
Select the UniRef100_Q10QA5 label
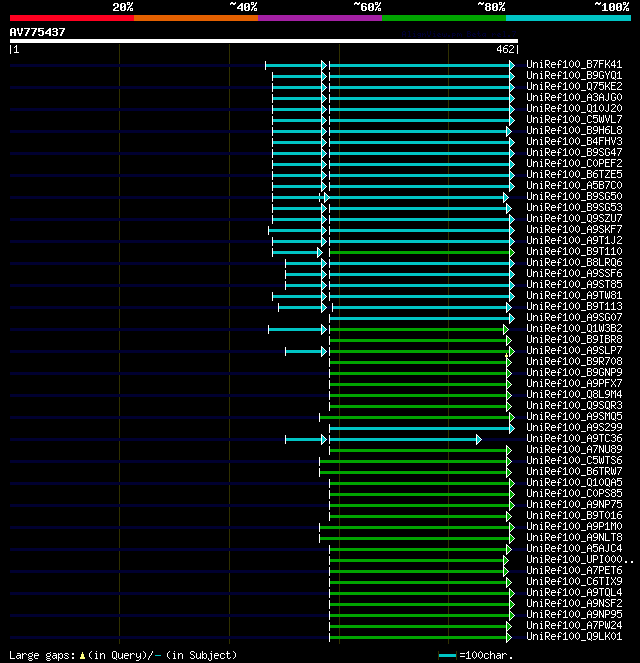574,482
